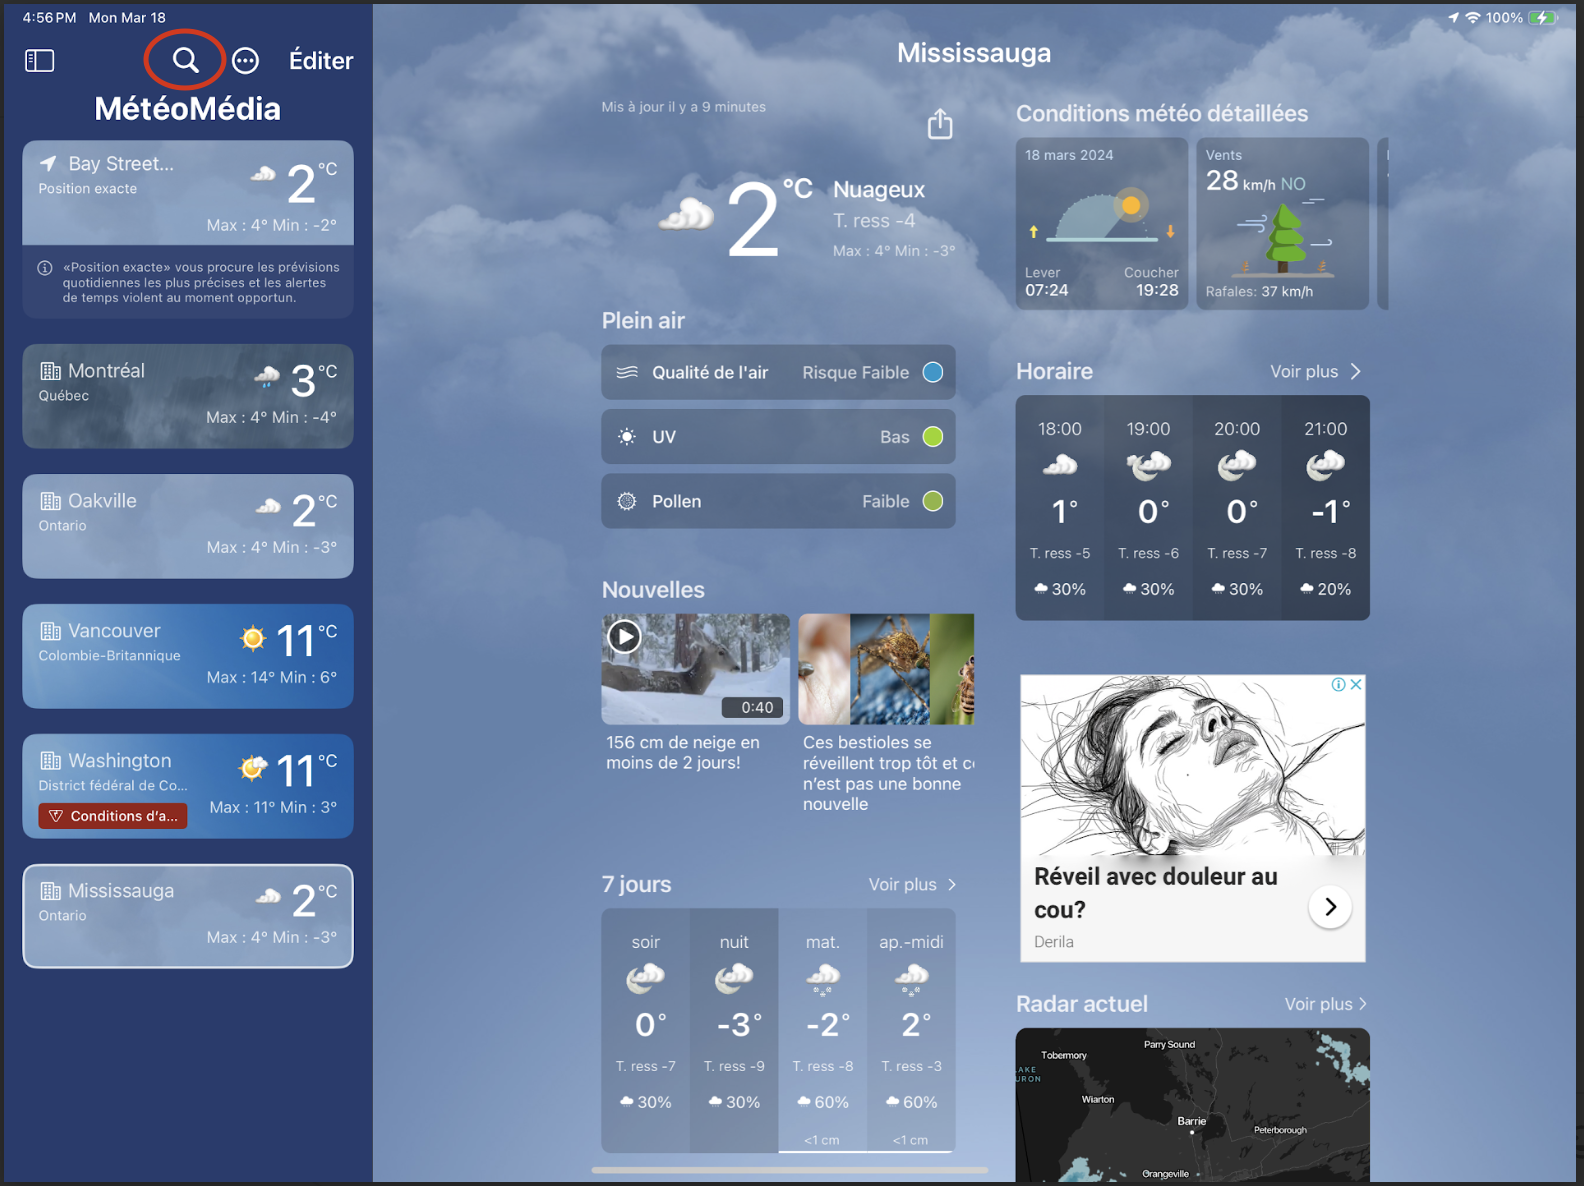Tap the horizontal scroll bar under 7 jours
This screenshot has width=1584, height=1186.
(790, 1169)
